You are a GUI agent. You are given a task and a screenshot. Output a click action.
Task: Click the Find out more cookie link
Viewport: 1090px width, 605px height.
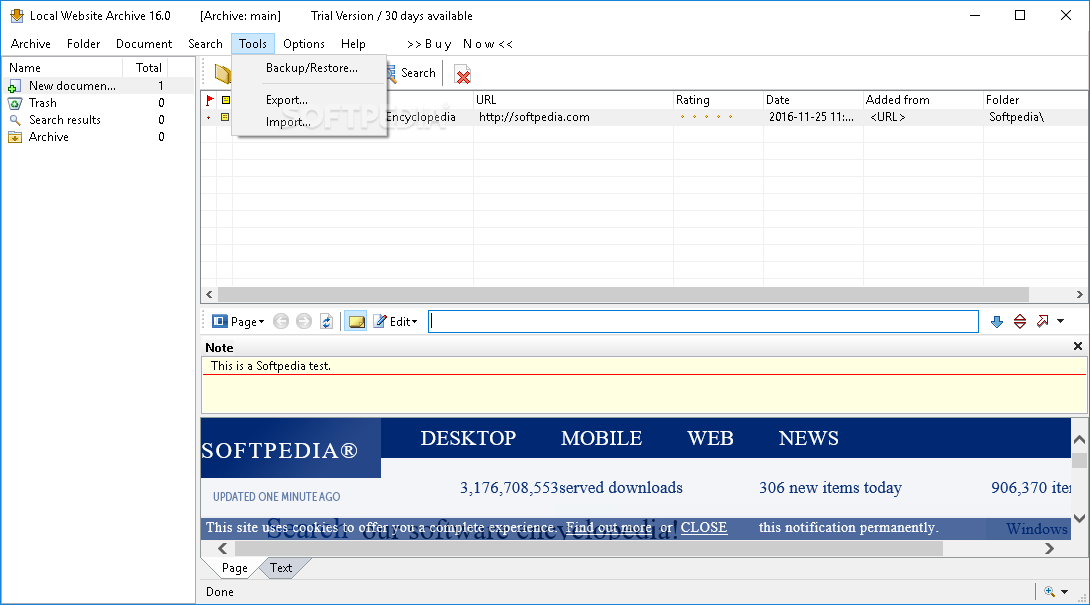[608, 528]
